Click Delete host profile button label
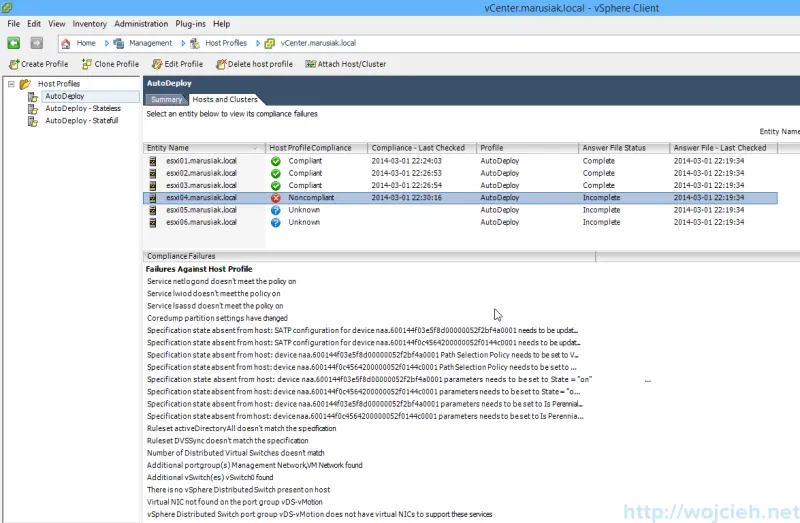 pyautogui.click(x=260, y=64)
